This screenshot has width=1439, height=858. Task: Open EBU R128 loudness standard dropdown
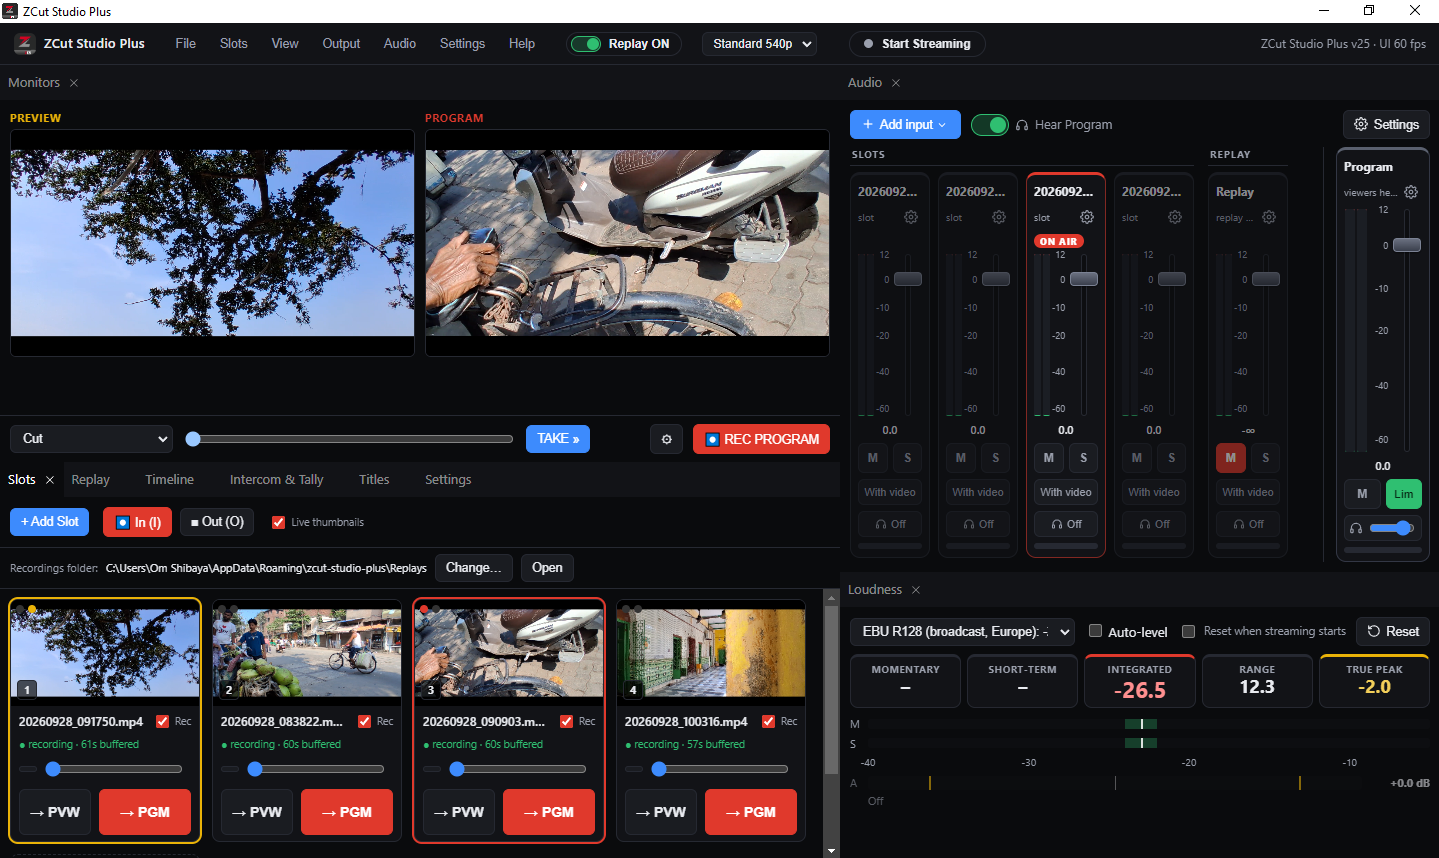point(963,632)
